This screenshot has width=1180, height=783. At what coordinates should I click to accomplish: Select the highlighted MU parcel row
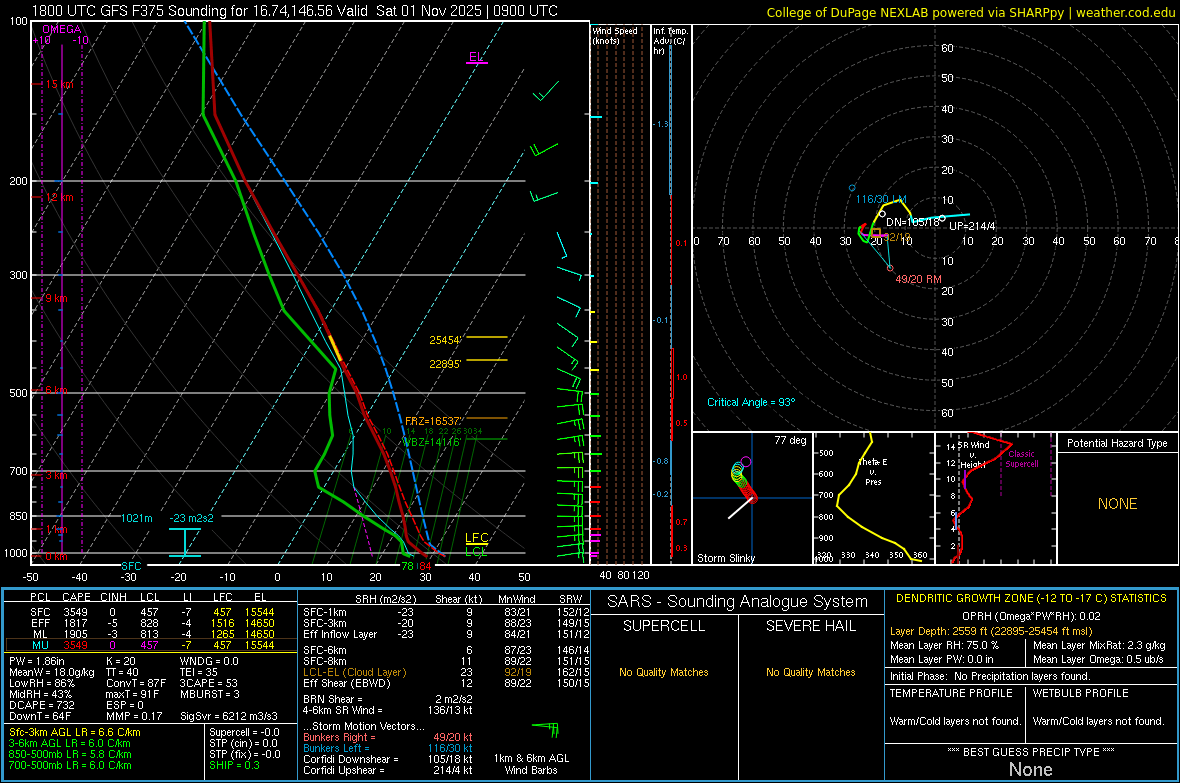click(x=151, y=645)
